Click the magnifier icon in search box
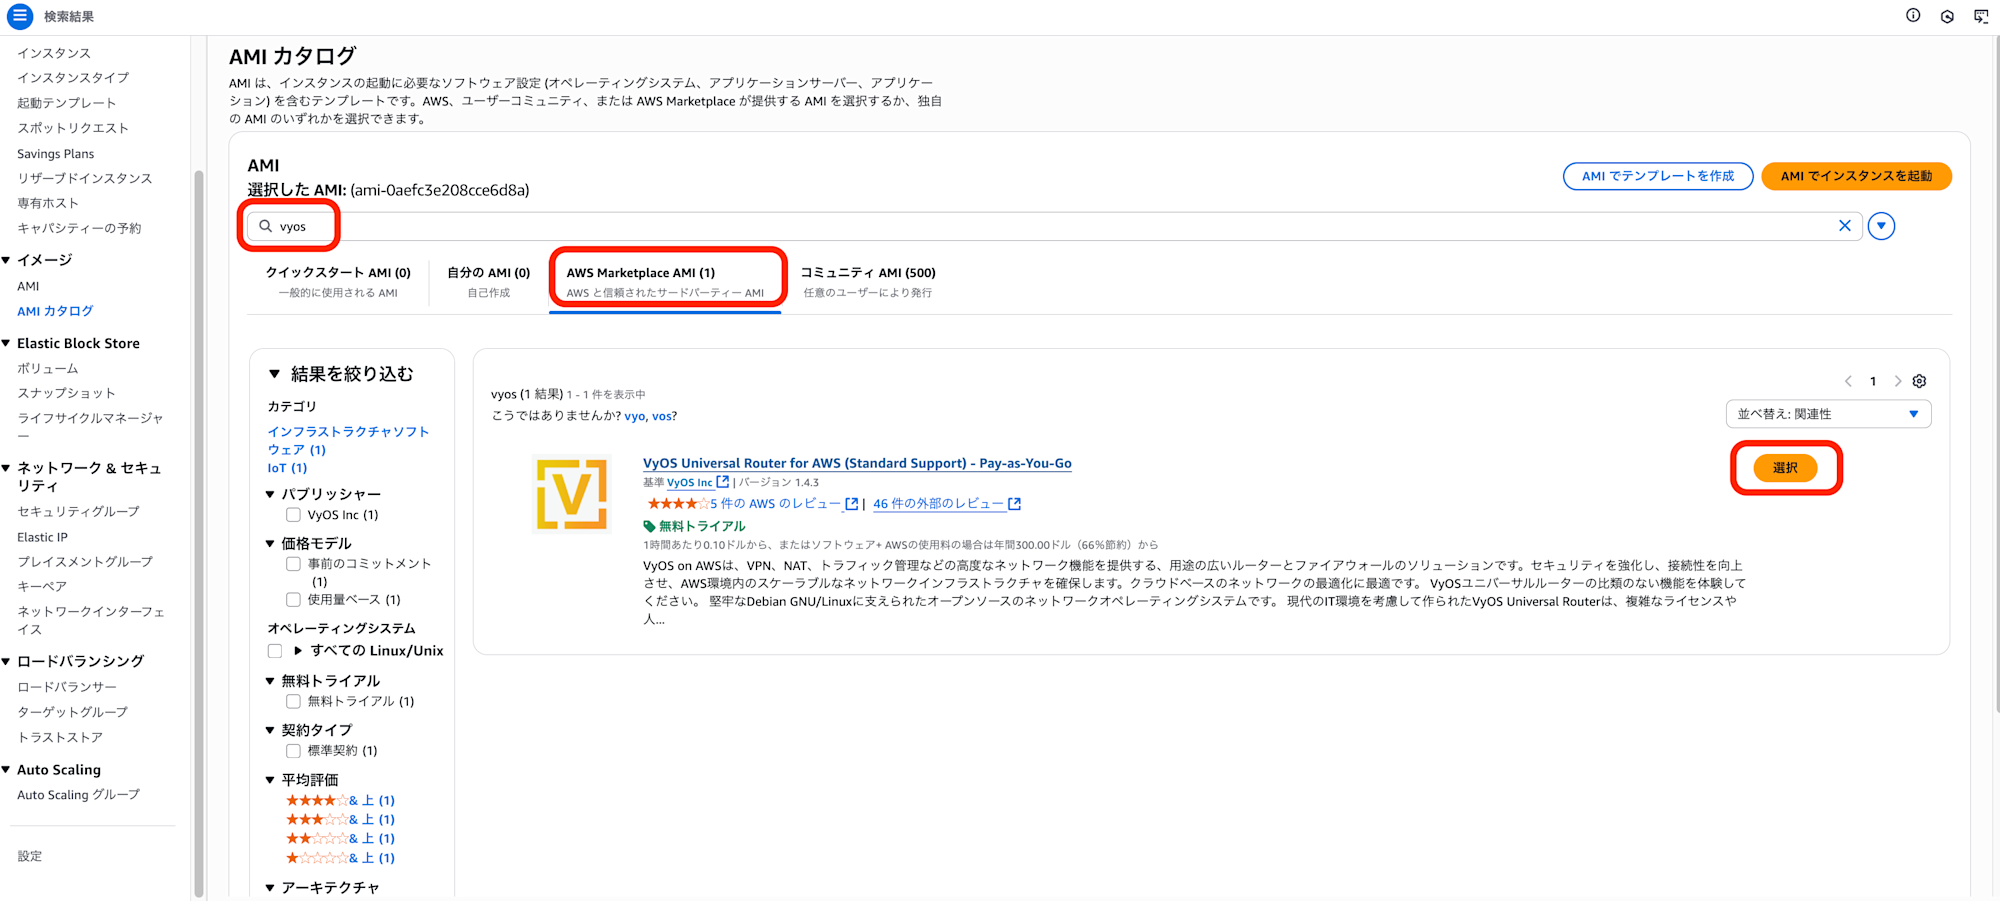Viewport: 2000px width, 901px height. tap(266, 226)
